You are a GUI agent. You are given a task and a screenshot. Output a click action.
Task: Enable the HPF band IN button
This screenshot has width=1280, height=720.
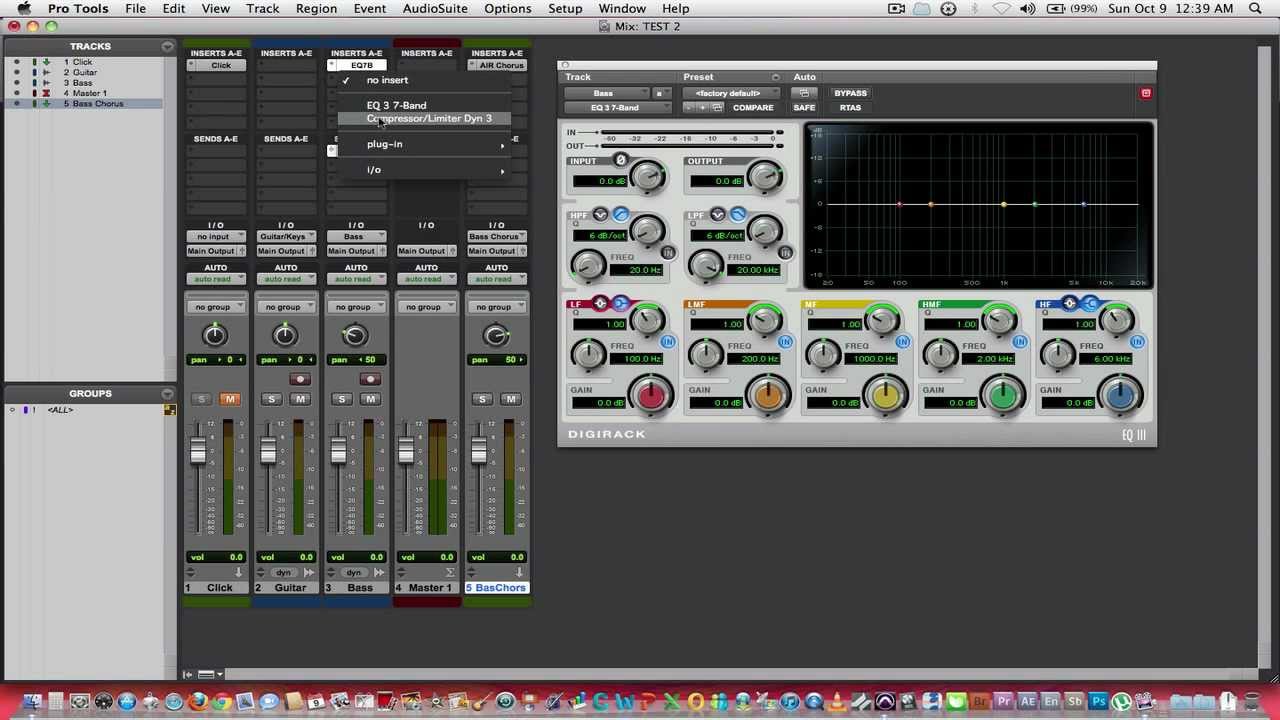click(668, 253)
